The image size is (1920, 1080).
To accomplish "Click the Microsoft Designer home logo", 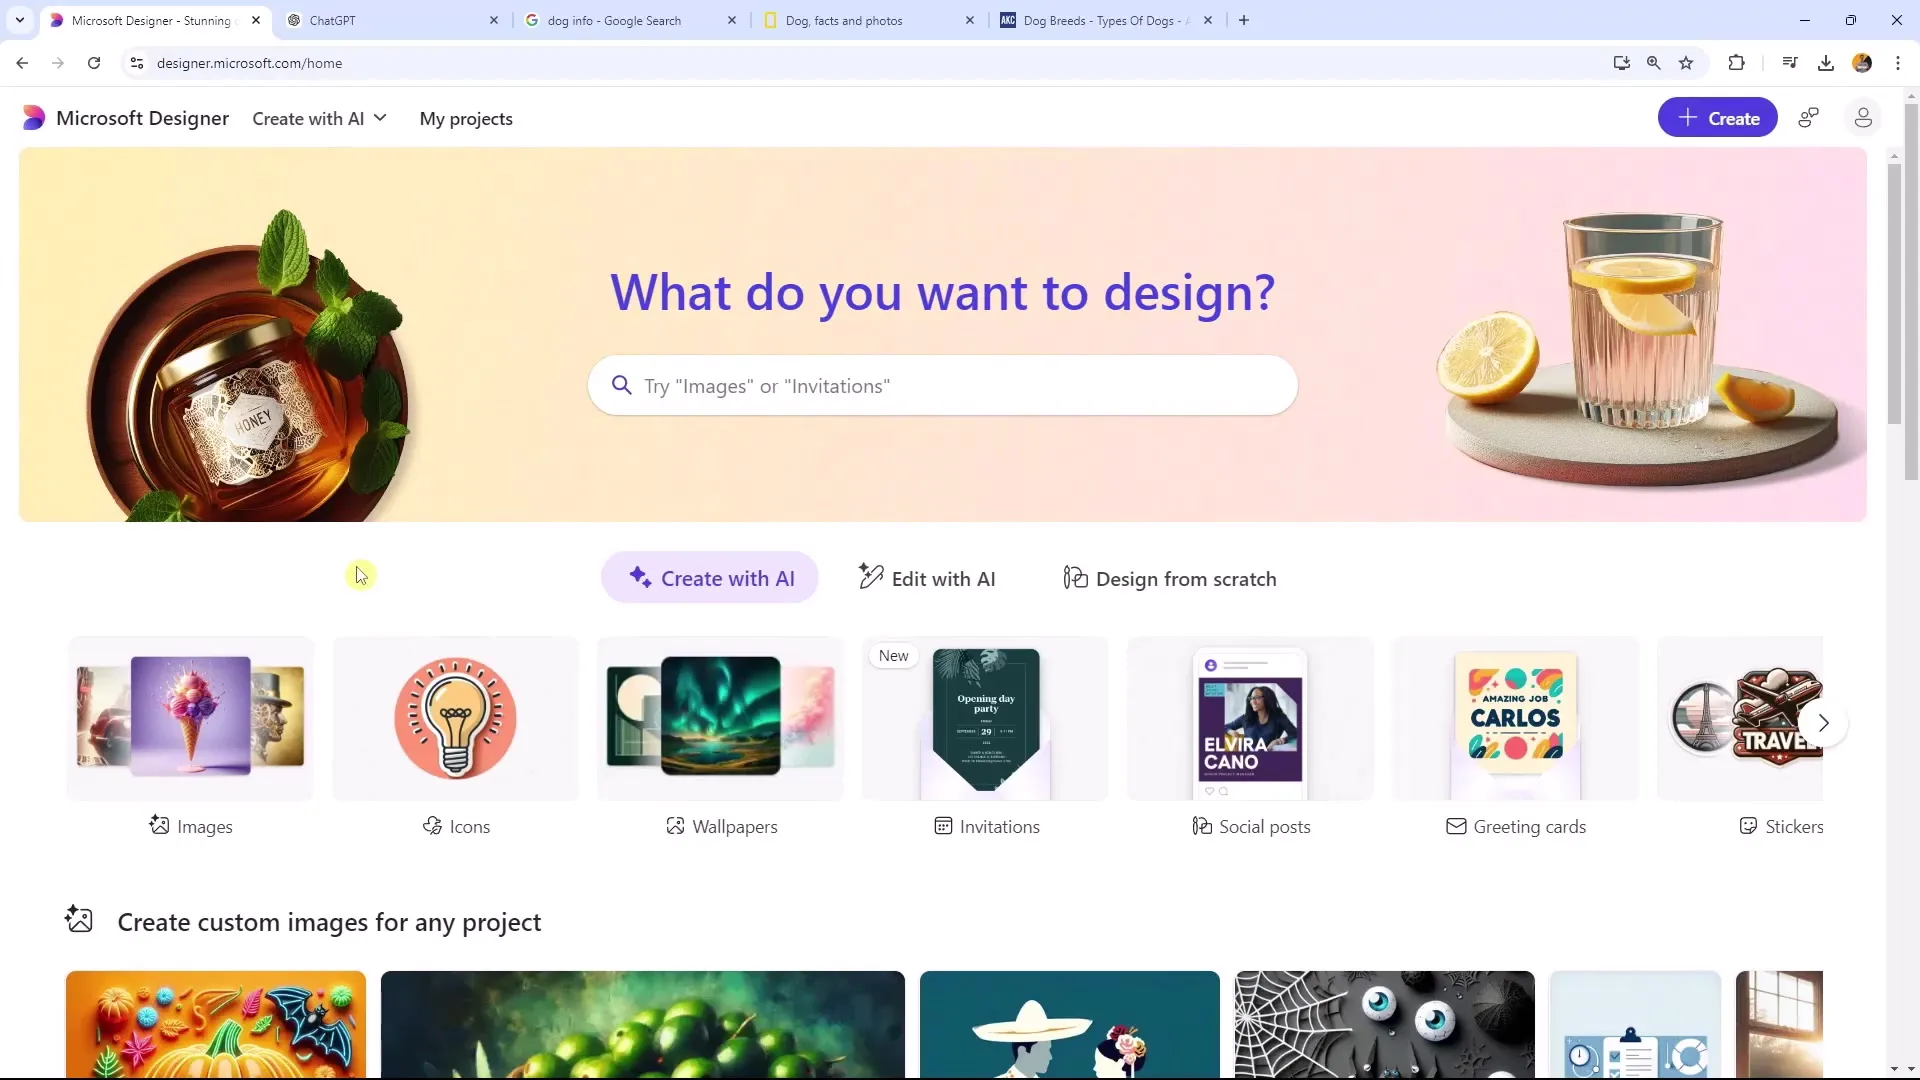I will pos(33,119).
